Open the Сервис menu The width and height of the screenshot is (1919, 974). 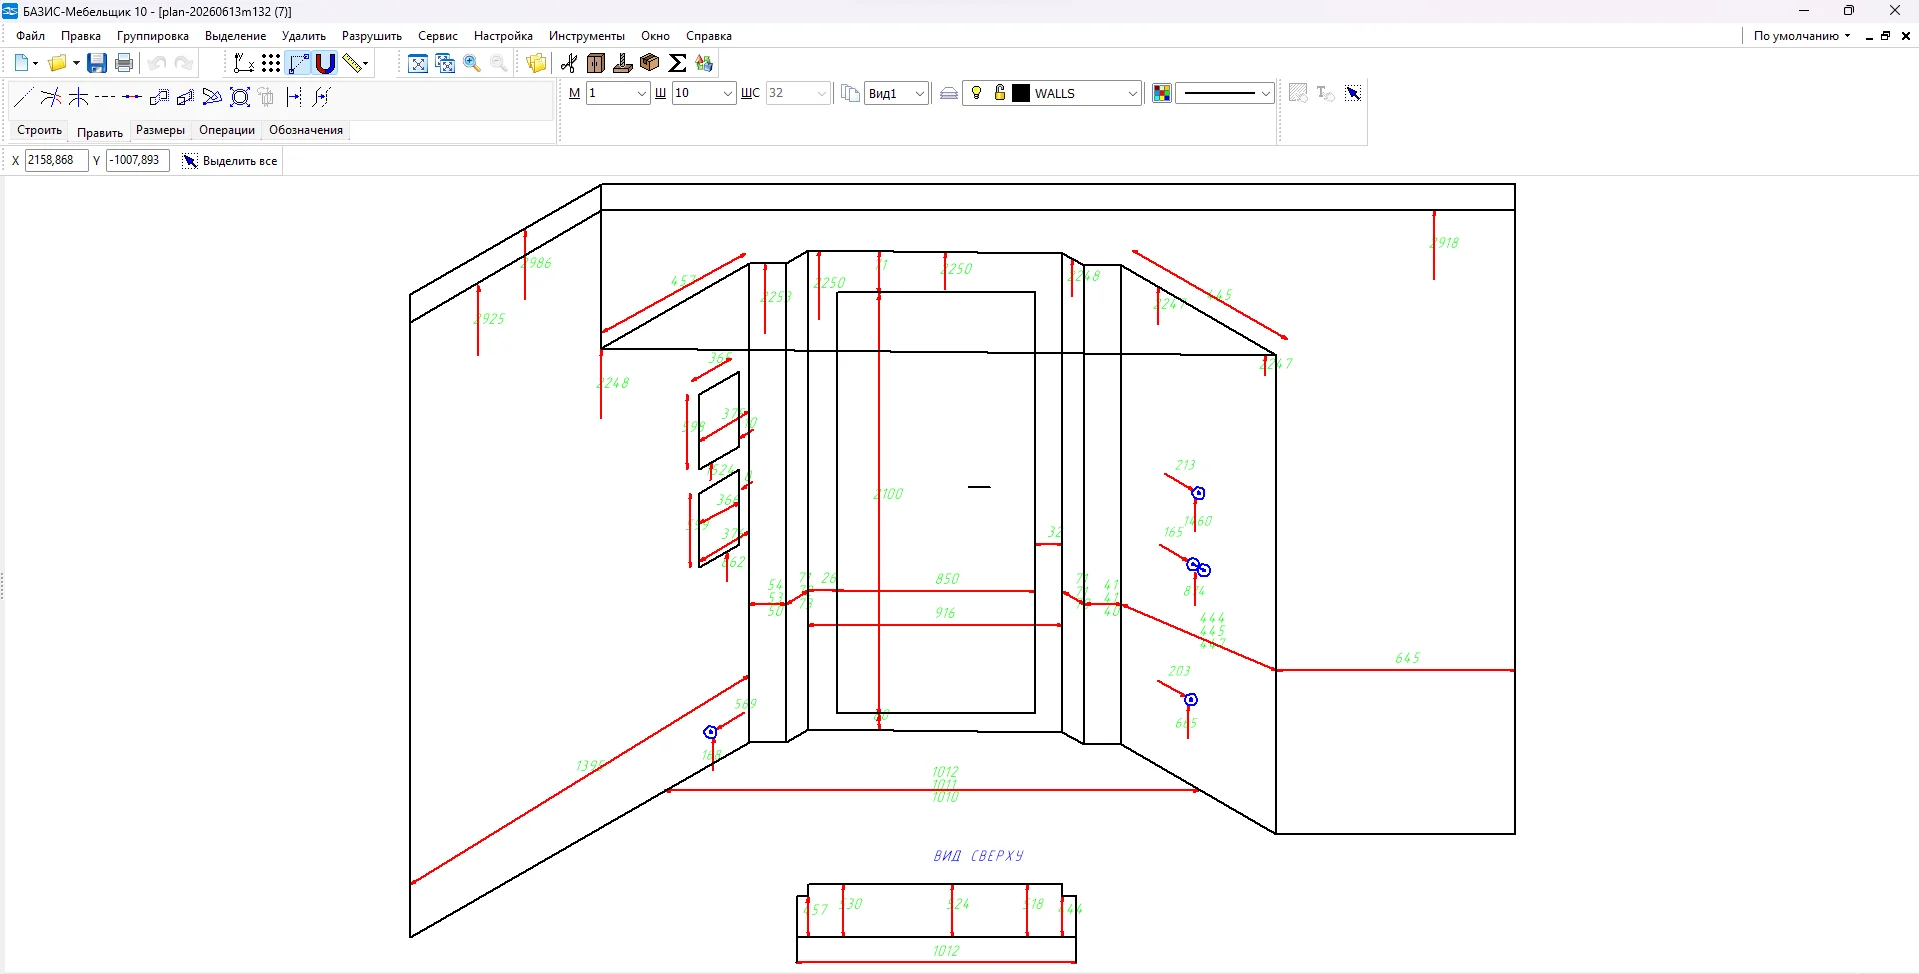438,36
